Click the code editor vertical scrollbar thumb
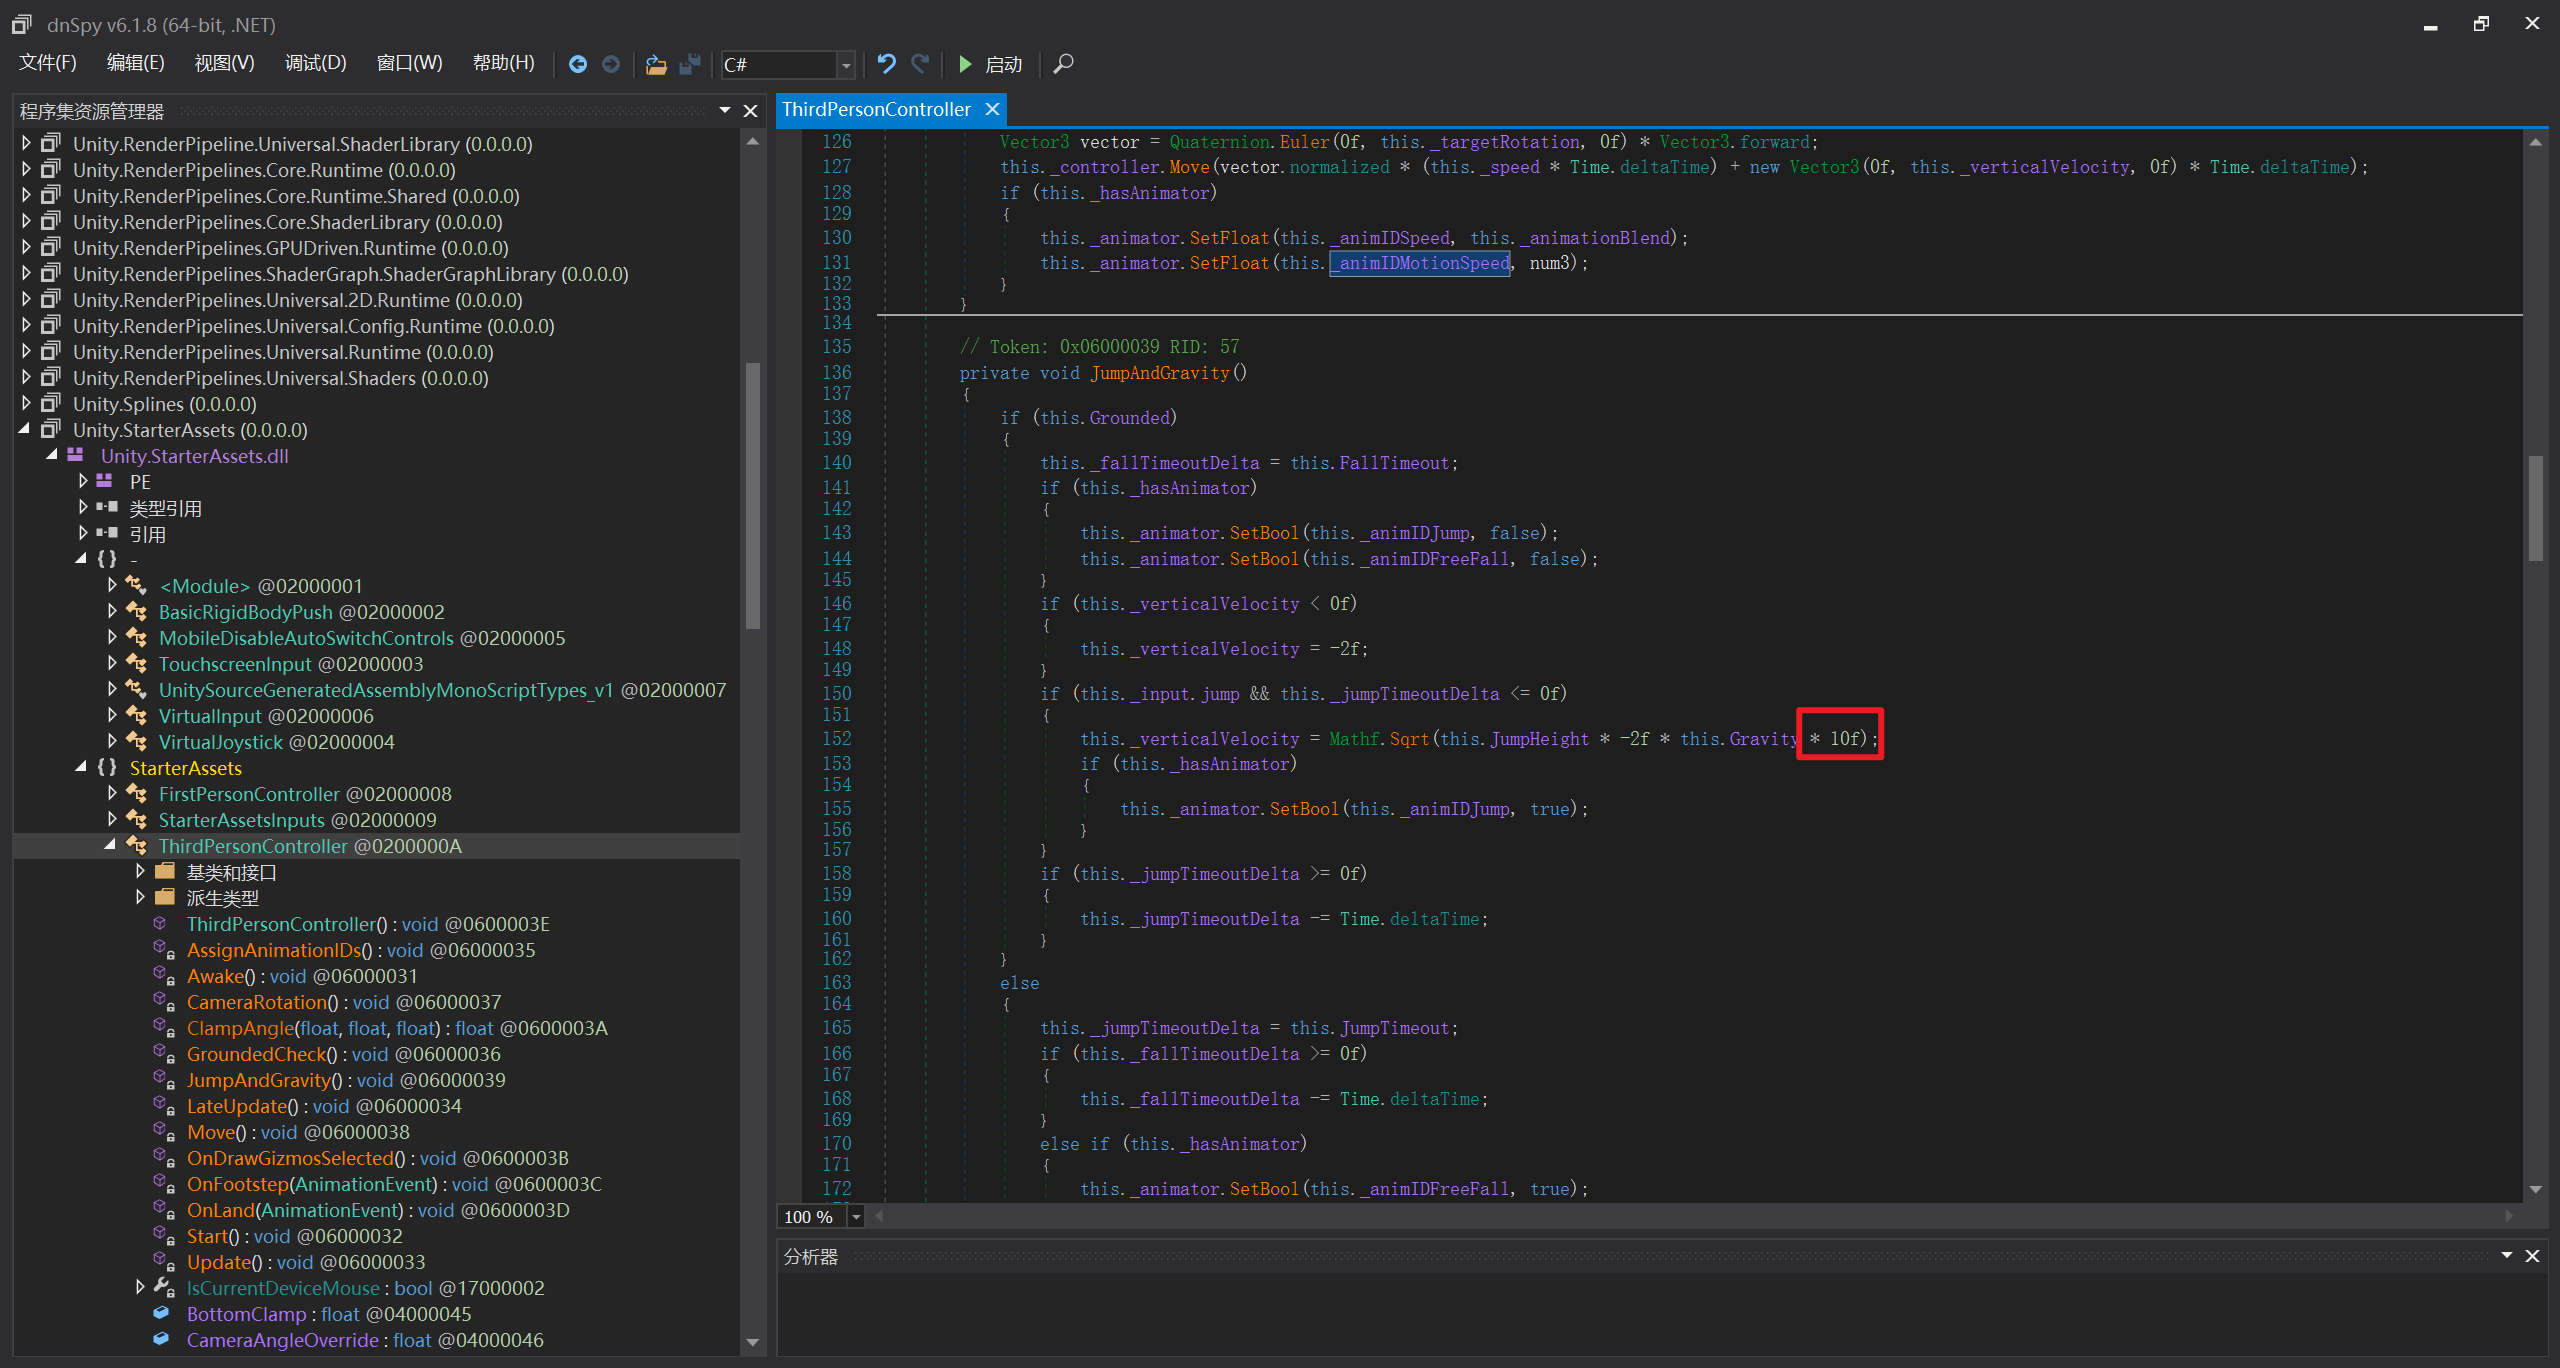This screenshot has height=1368, width=2560. click(x=2535, y=508)
